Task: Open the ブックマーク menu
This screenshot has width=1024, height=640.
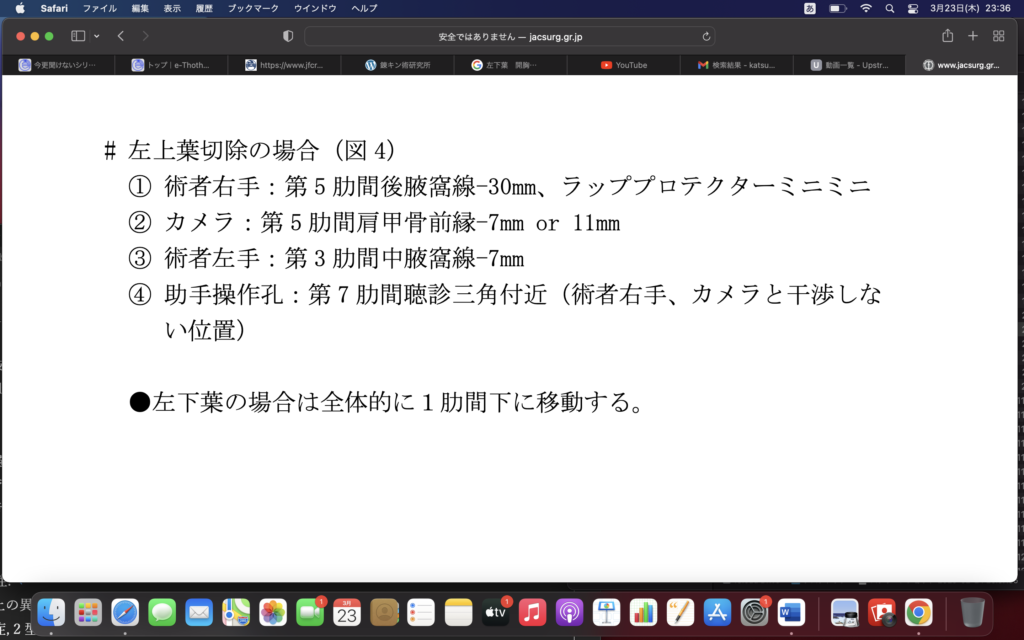Action: pyautogui.click(x=253, y=8)
